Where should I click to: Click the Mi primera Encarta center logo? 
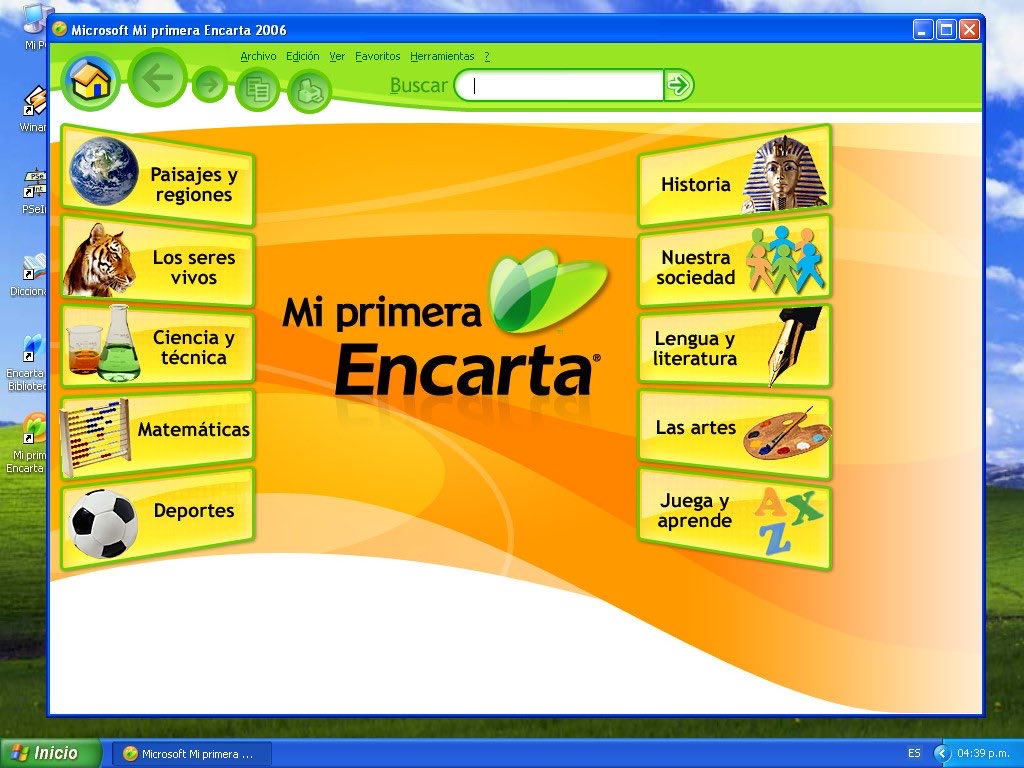pos(447,325)
